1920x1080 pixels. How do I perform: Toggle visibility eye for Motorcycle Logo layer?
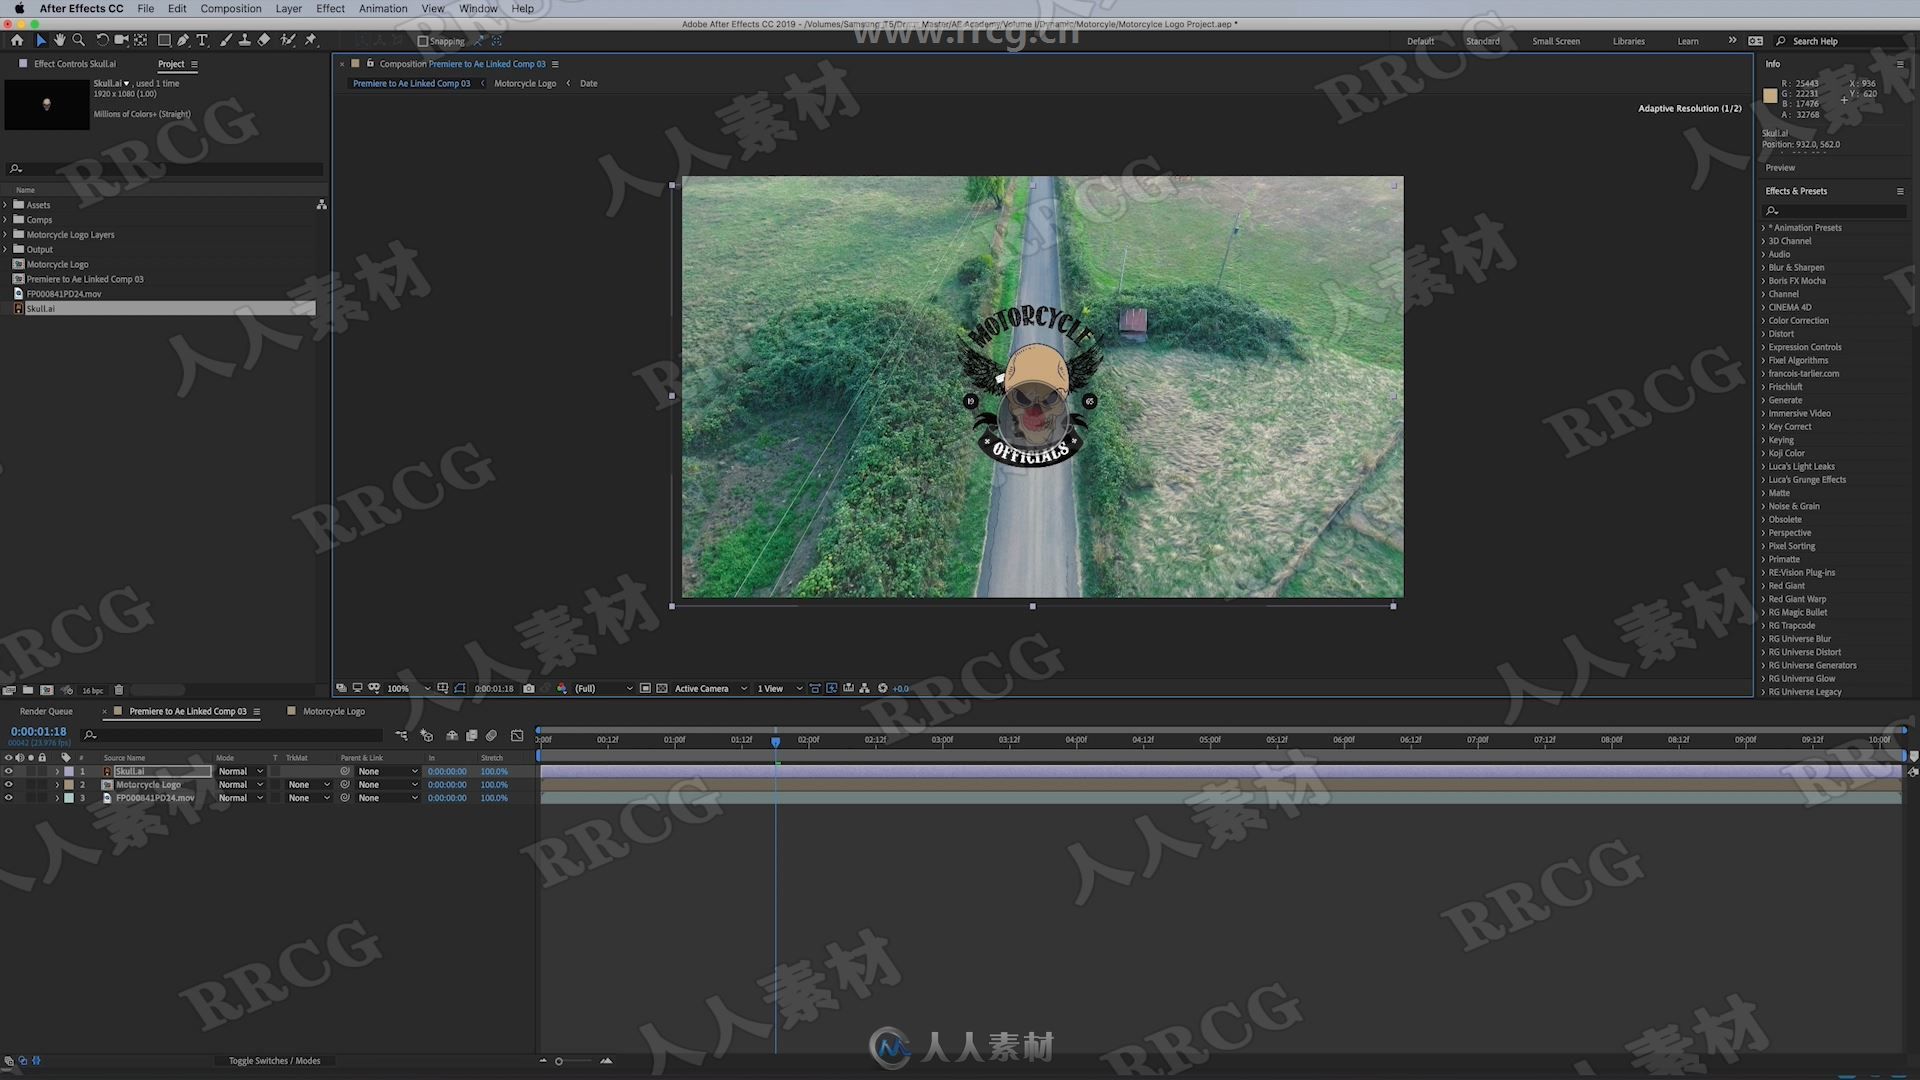[x=9, y=785]
